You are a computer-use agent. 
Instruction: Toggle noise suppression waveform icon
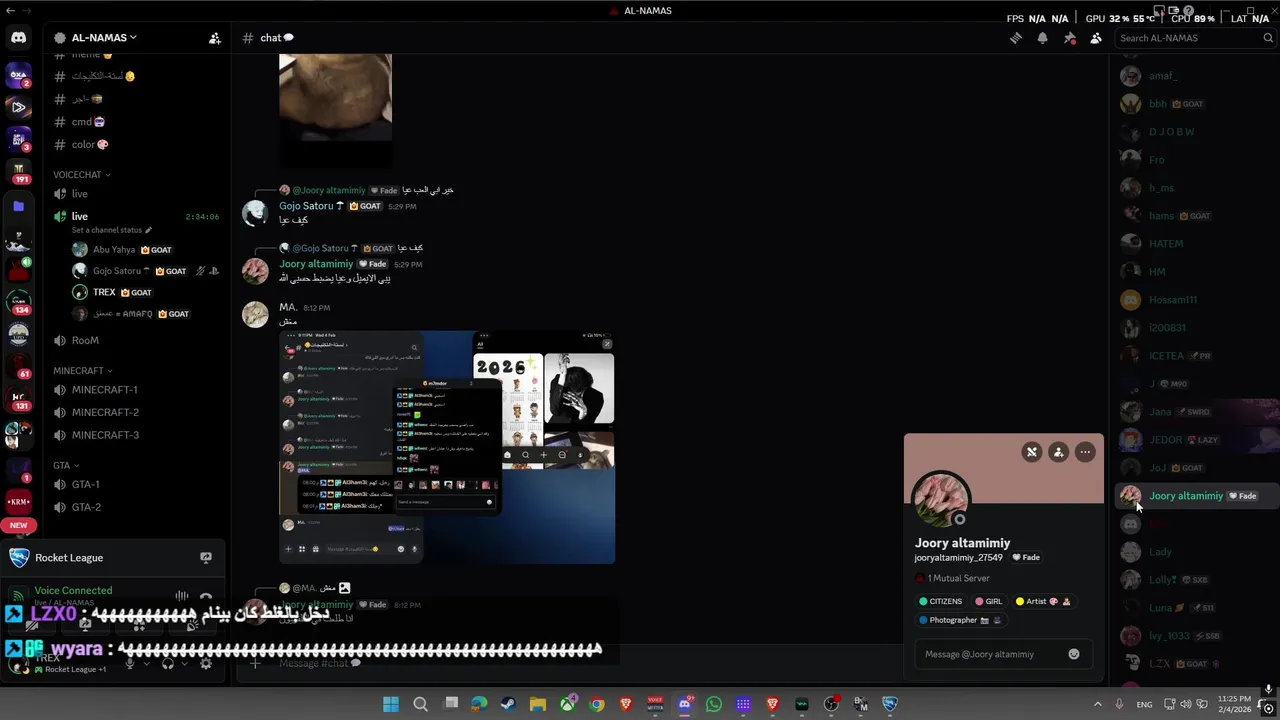click(181, 596)
